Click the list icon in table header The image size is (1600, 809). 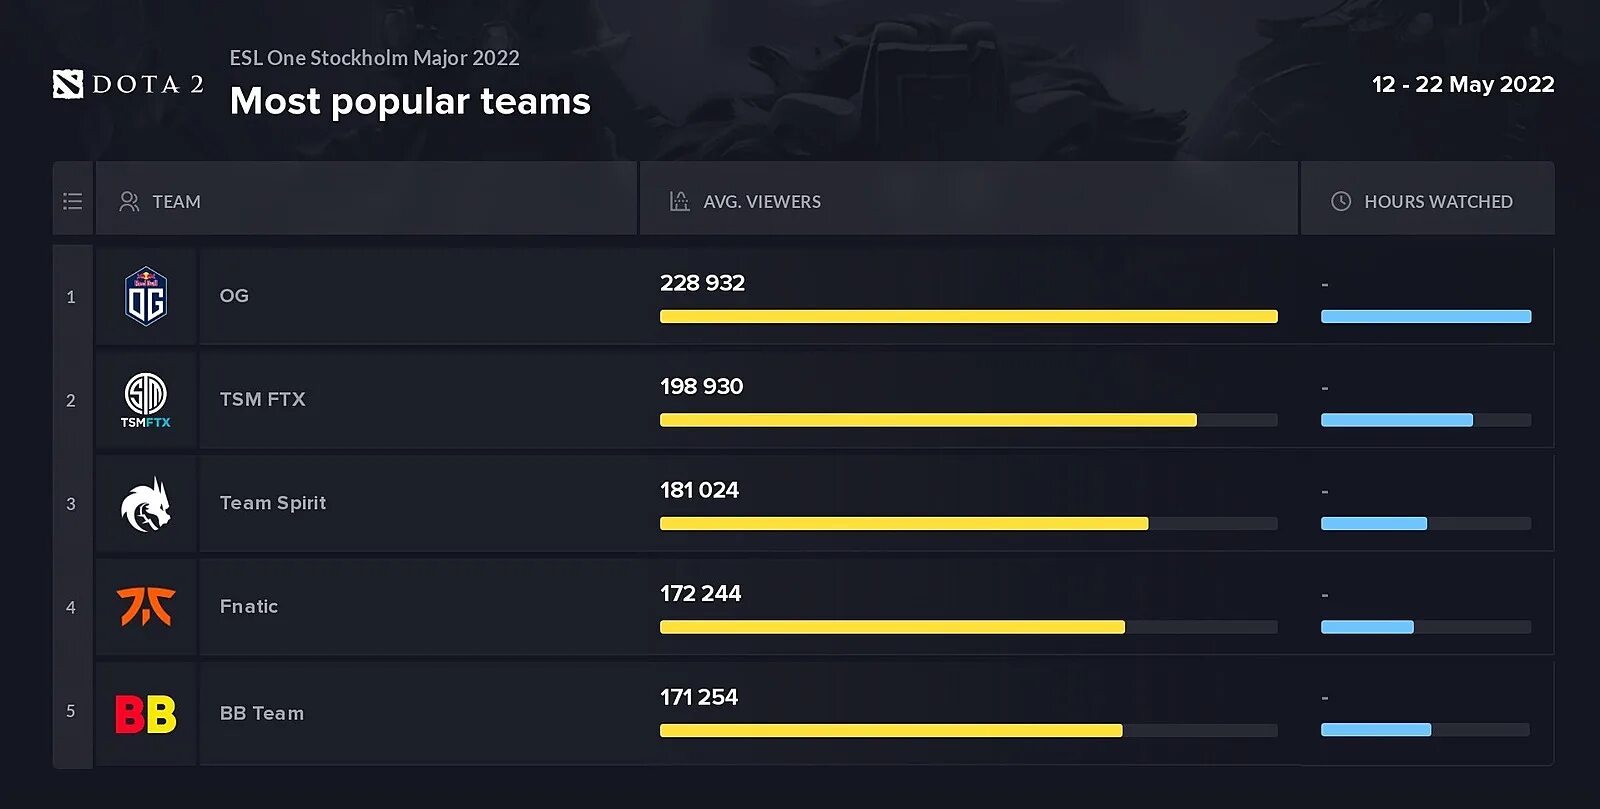point(73,201)
